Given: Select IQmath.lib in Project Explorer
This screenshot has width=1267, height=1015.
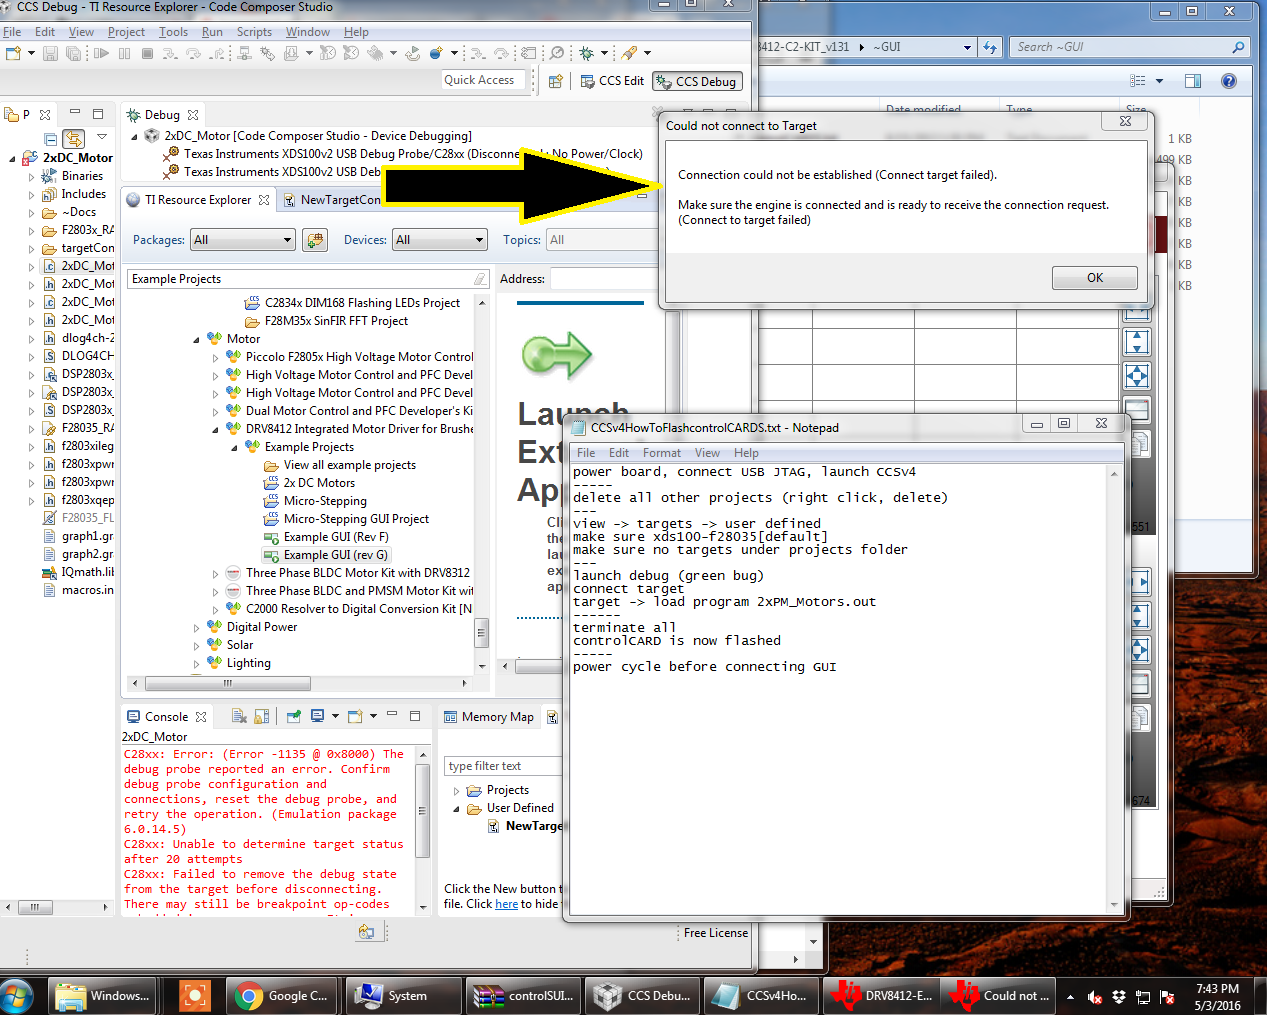Looking at the screenshot, I should pos(78,572).
